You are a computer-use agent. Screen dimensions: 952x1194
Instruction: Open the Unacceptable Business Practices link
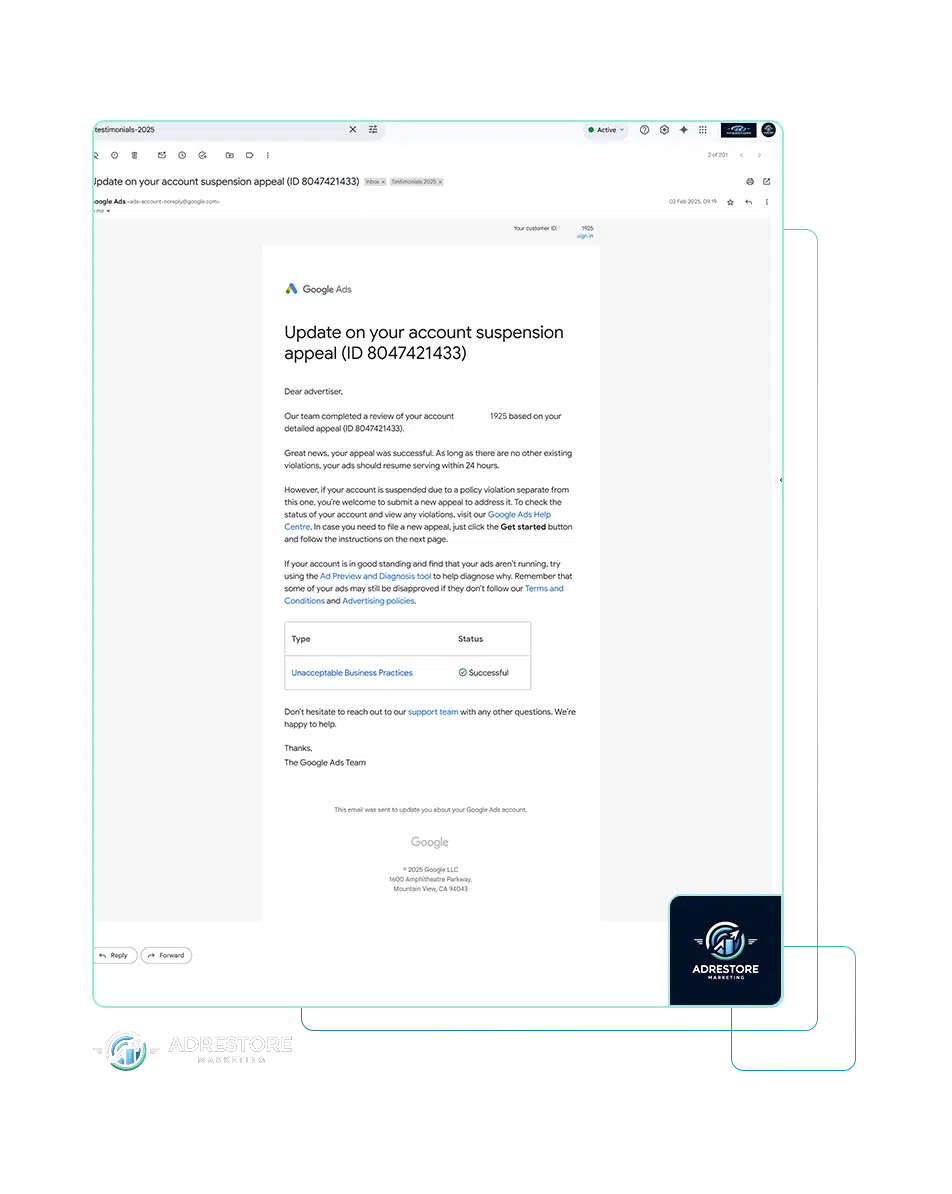click(352, 673)
